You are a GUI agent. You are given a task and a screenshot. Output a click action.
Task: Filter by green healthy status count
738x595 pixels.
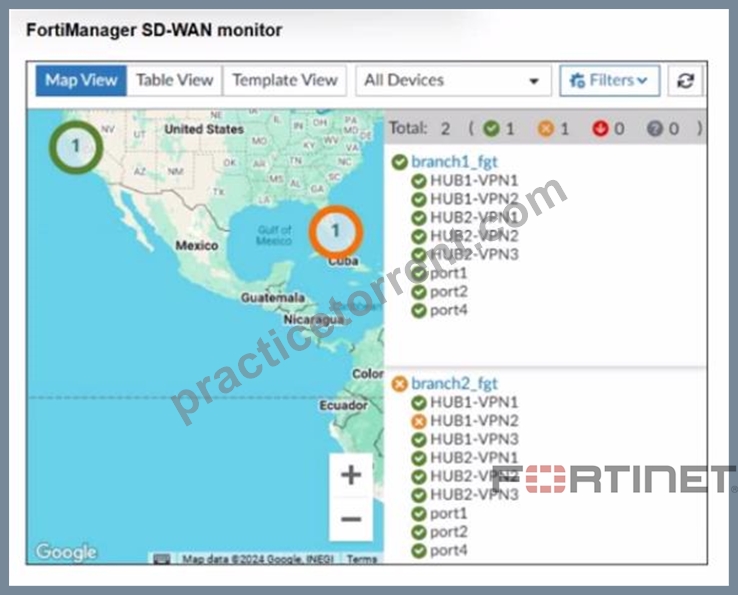point(498,129)
